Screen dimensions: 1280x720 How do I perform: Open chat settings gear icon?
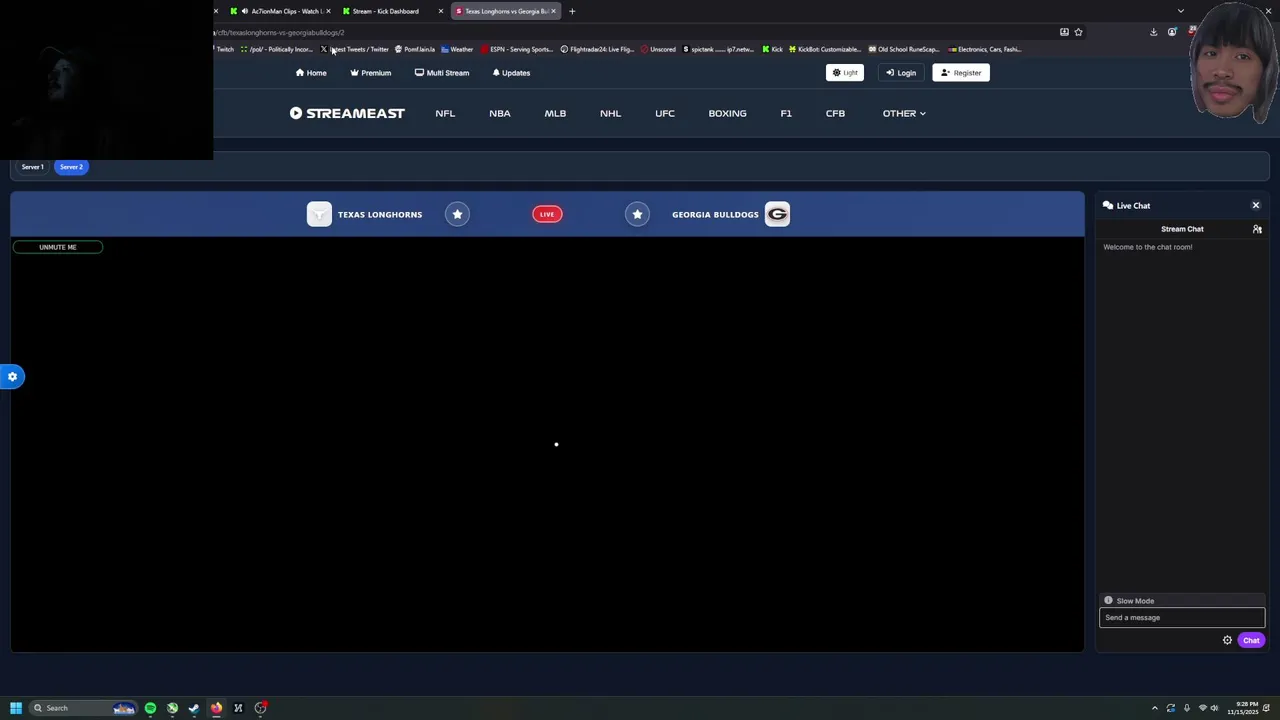tap(1227, 640)
